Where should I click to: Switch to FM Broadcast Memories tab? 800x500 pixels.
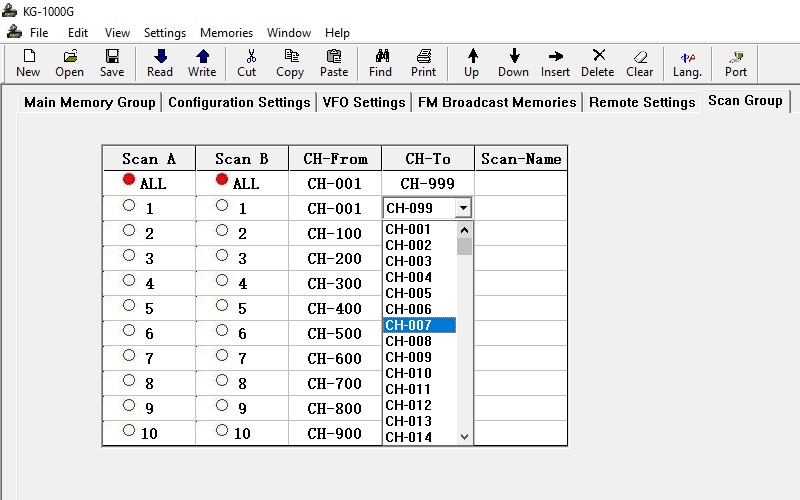[497, 102]
